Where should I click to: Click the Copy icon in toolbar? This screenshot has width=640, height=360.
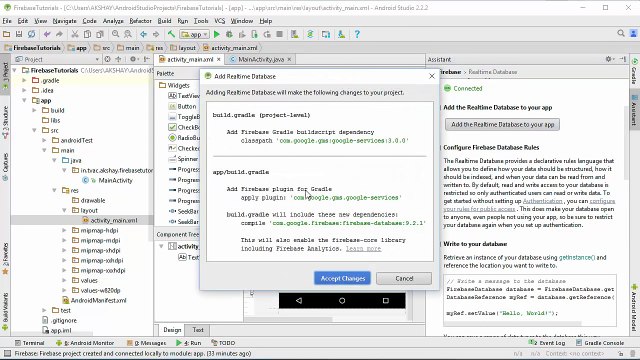tap(87, 34)
